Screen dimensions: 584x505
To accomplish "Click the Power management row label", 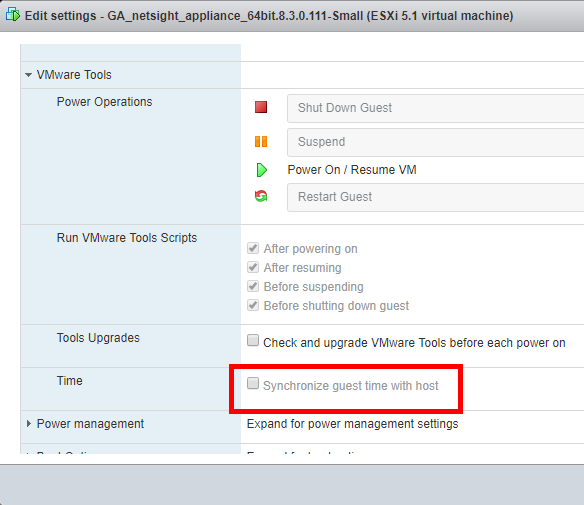I will coord(90,424).
